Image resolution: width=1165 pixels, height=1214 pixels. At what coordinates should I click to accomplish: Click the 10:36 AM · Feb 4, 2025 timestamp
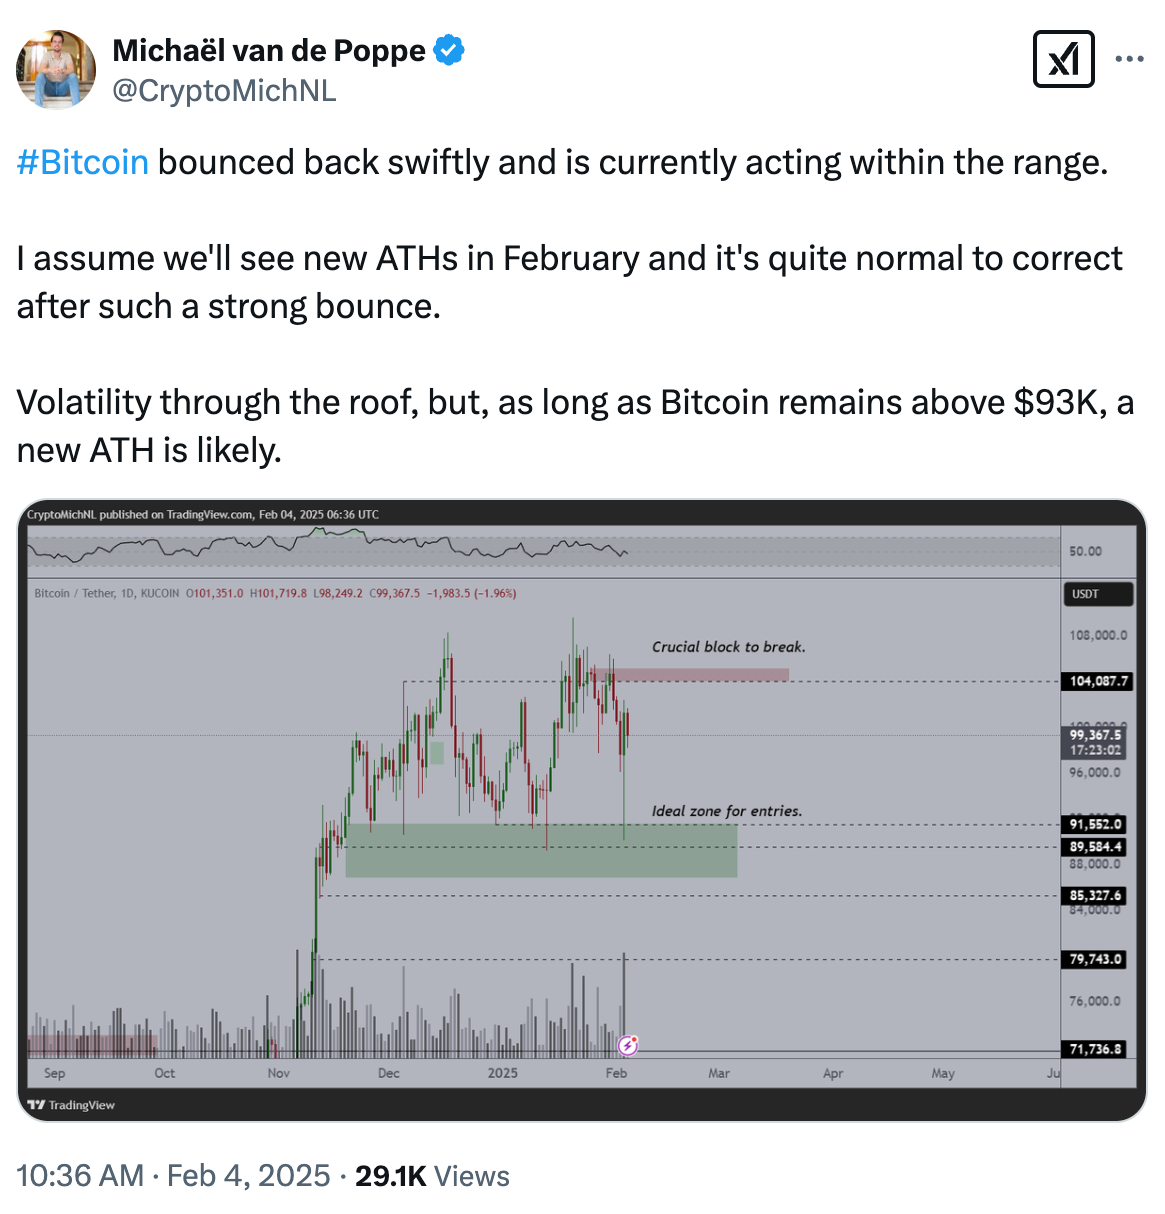(173, 1176)
